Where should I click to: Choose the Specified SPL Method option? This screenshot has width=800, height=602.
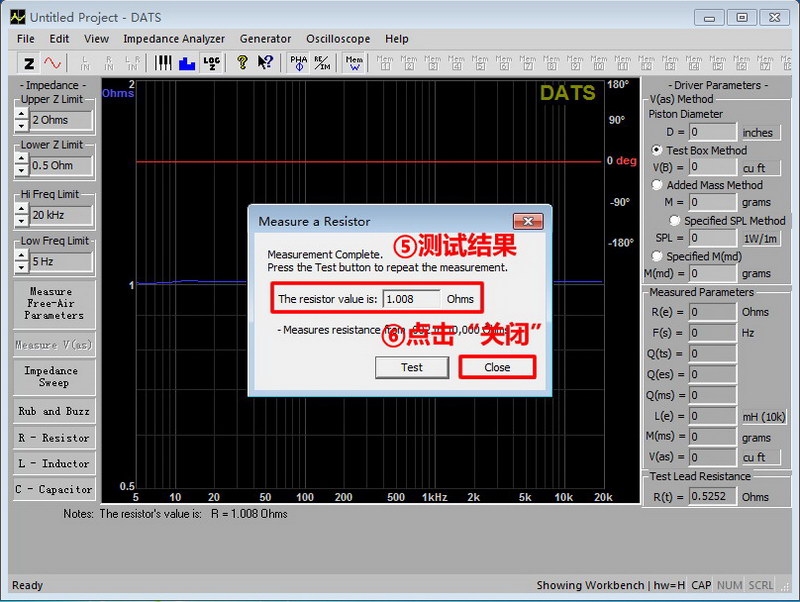point(675,220)
